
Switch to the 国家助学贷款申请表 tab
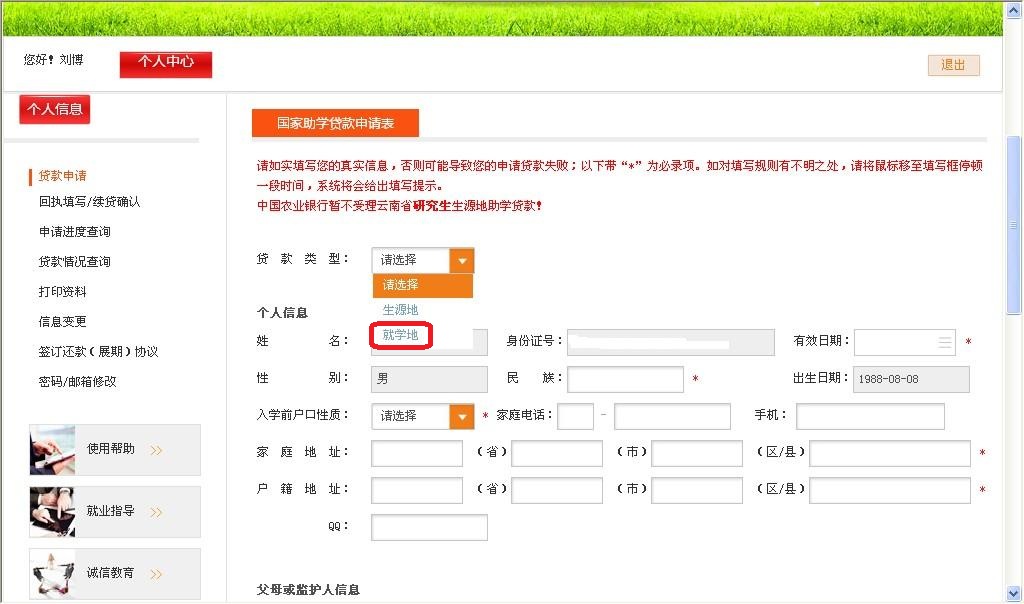click(335, 123)
